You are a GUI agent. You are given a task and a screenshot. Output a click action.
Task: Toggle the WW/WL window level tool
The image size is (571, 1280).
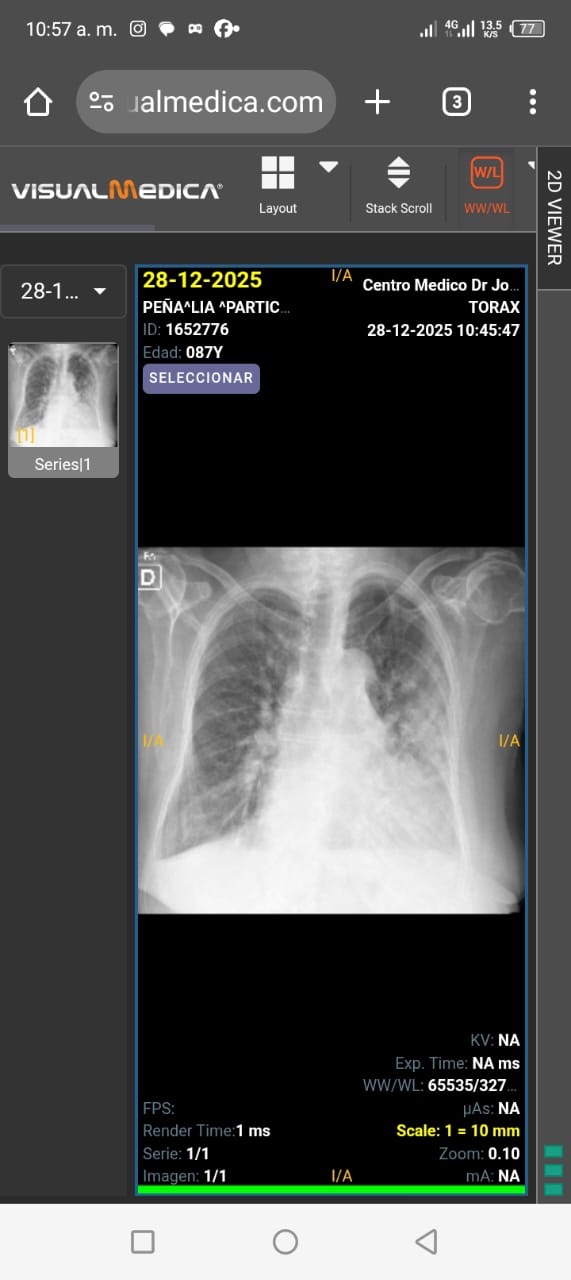point(487,185)
